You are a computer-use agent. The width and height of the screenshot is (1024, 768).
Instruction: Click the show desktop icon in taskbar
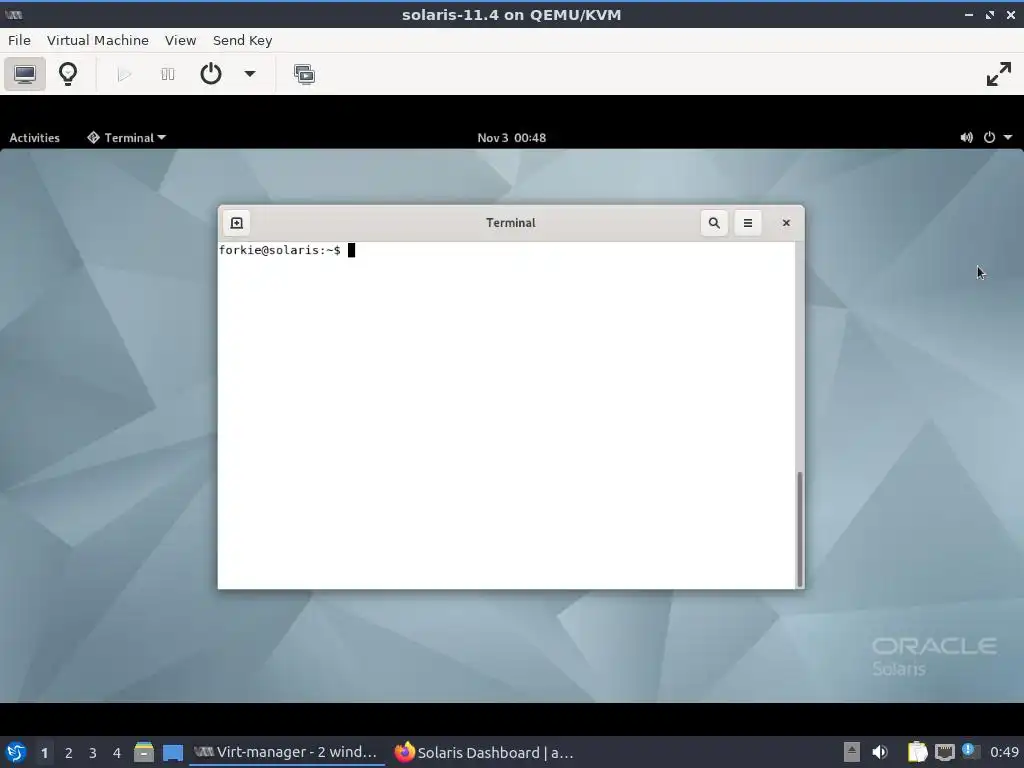173,753
